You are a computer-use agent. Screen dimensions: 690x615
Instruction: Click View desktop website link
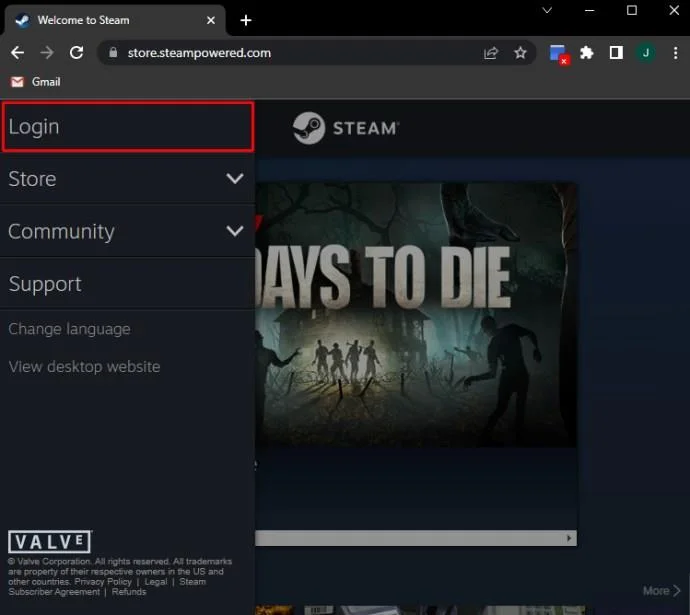click(84, 366)
